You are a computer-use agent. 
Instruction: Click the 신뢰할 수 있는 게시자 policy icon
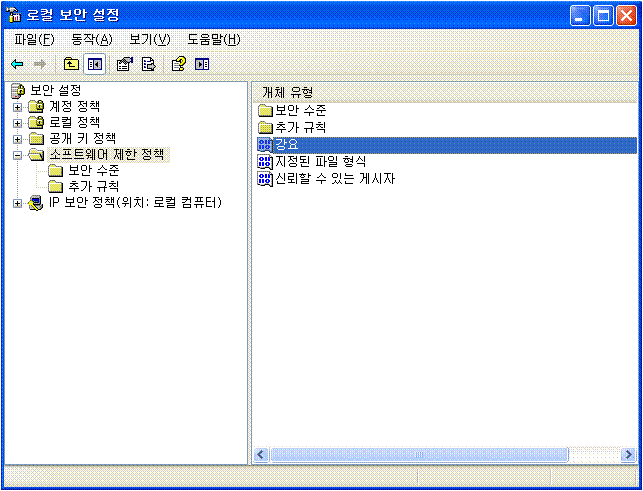point(264,179)
